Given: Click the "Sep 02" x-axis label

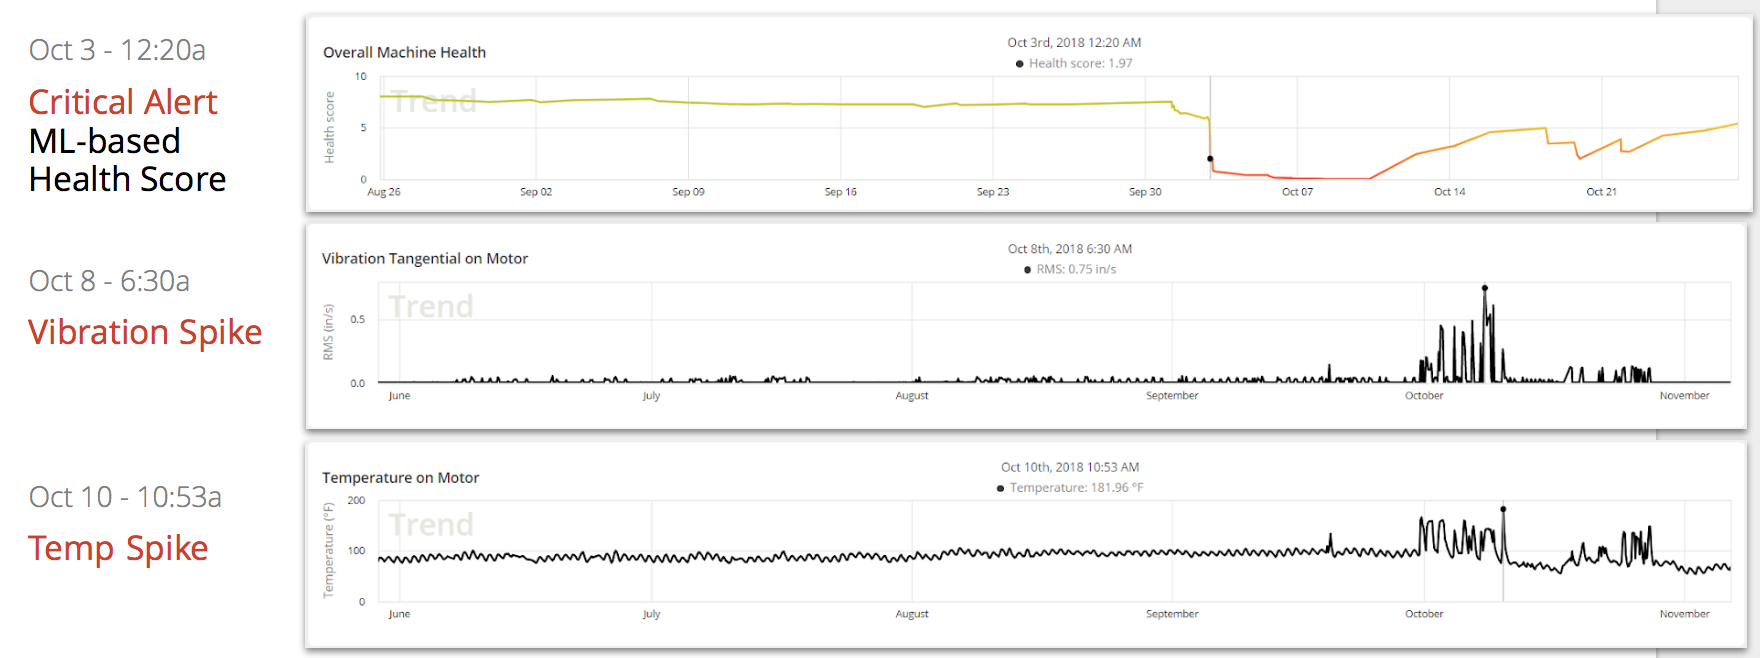Looking at the screenshot, I should [x=536, y=192].
